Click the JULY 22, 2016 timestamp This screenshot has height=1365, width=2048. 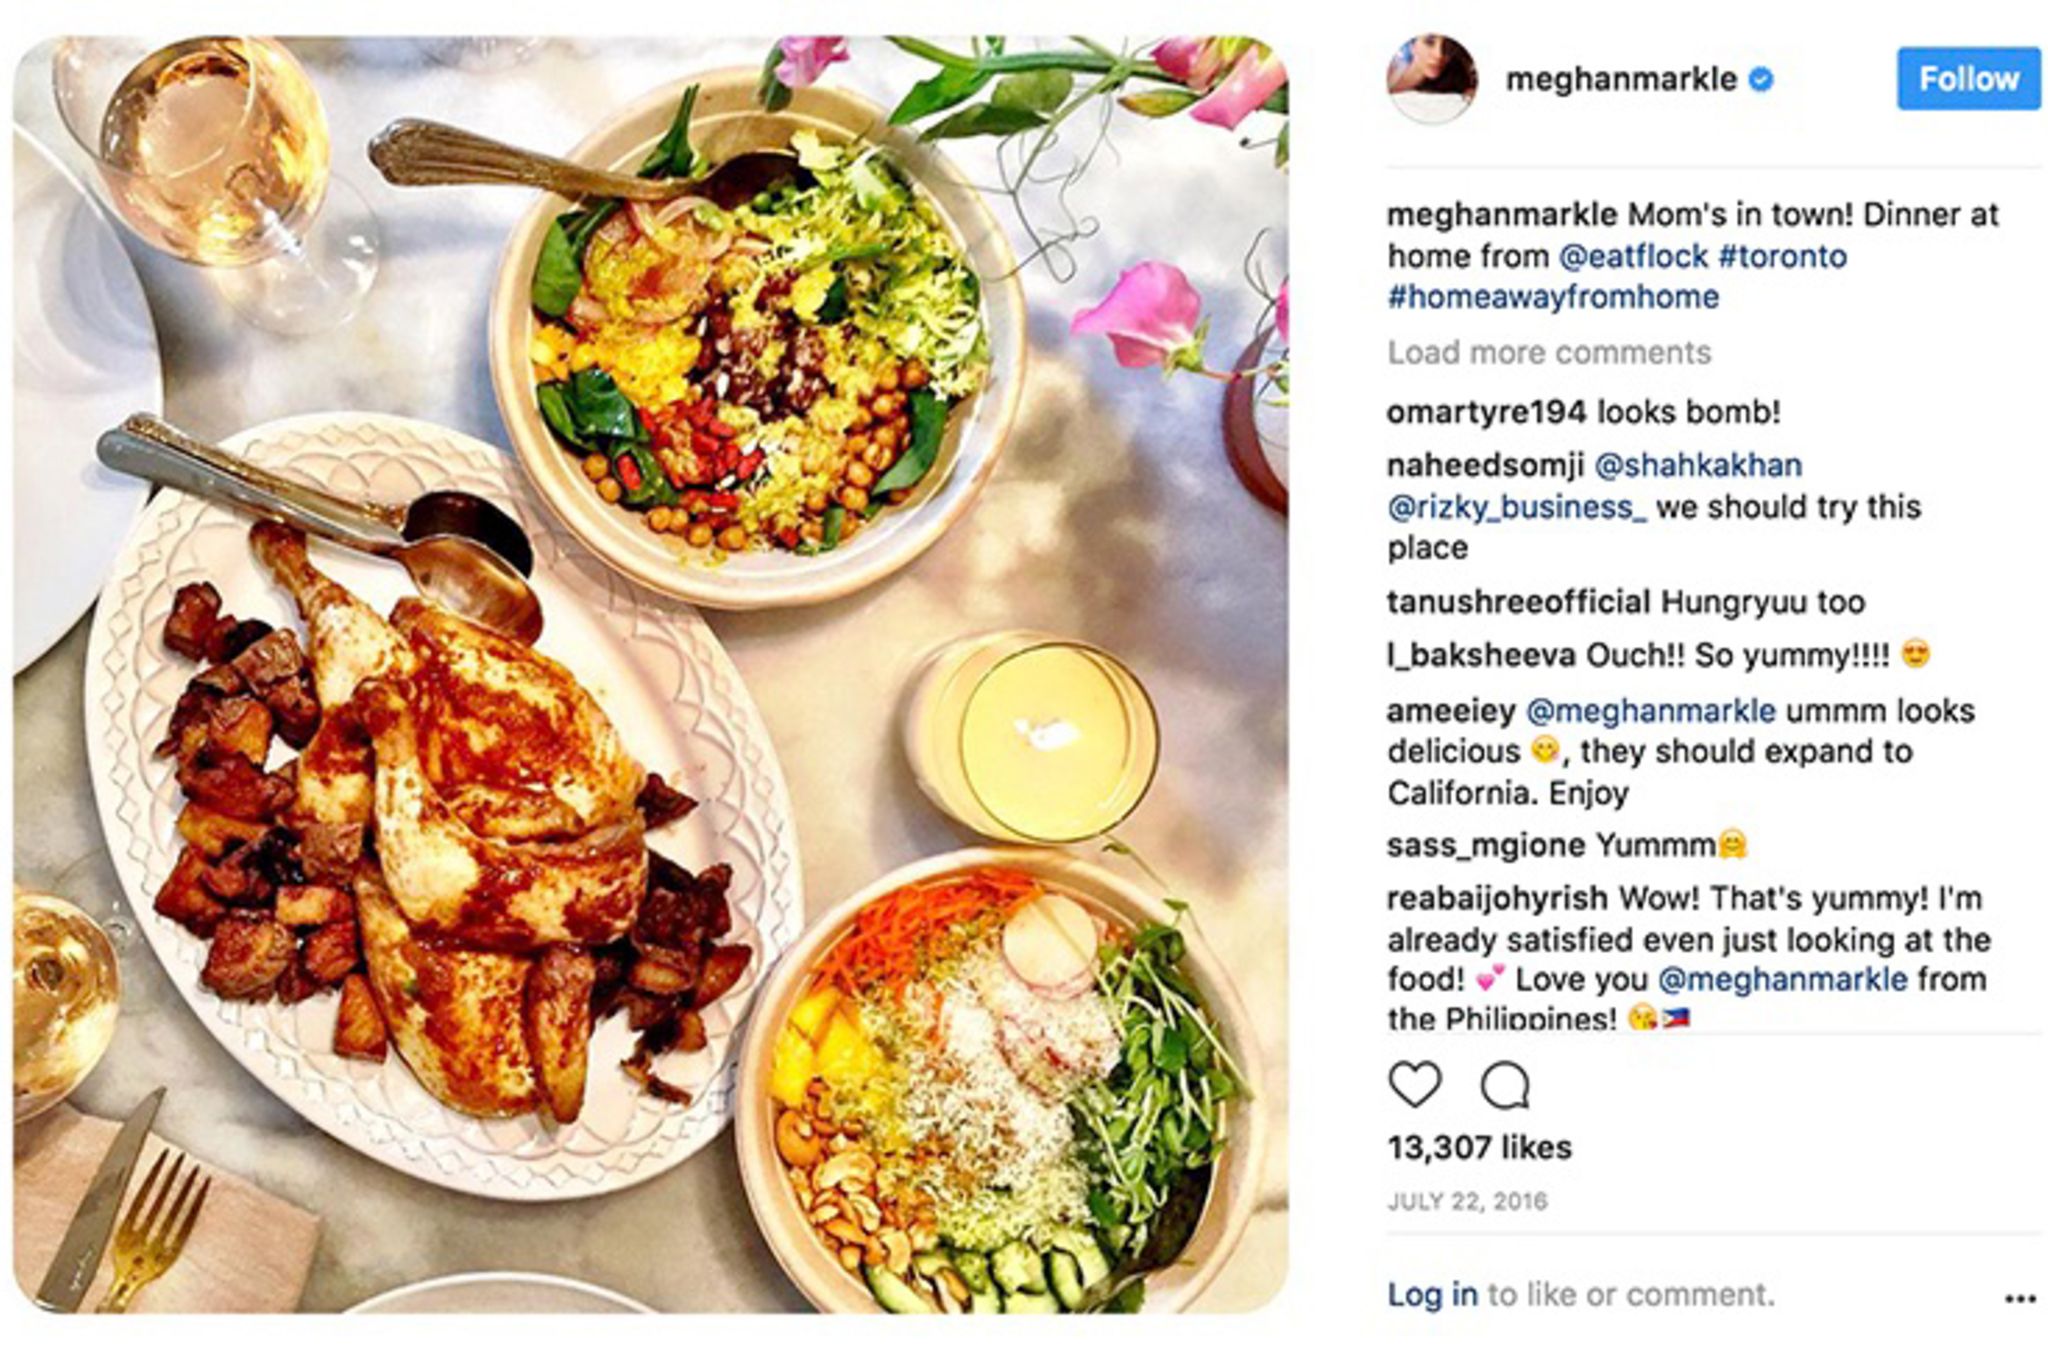pyautogui.click(x=1467, y=1201)
